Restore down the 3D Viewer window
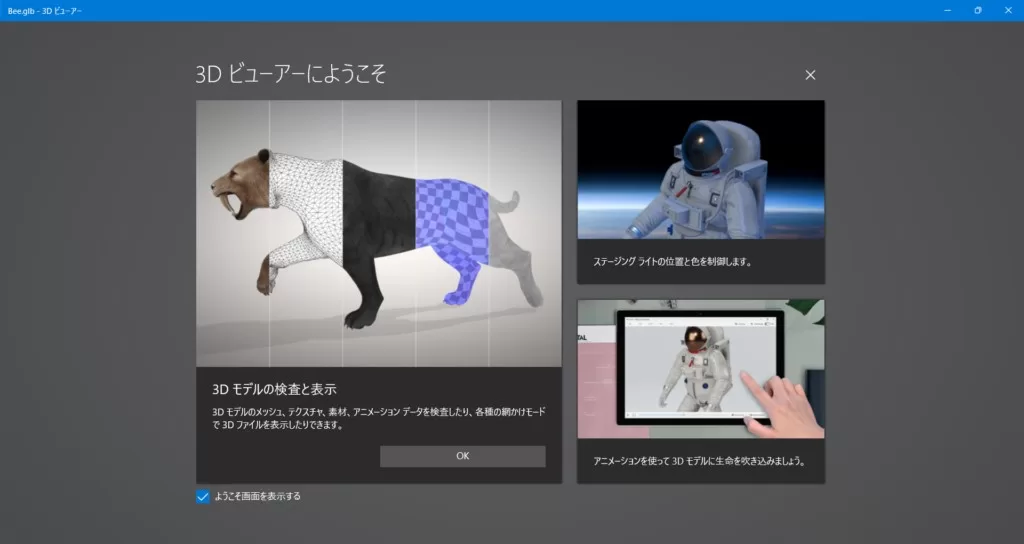 (x=977, y=10)
